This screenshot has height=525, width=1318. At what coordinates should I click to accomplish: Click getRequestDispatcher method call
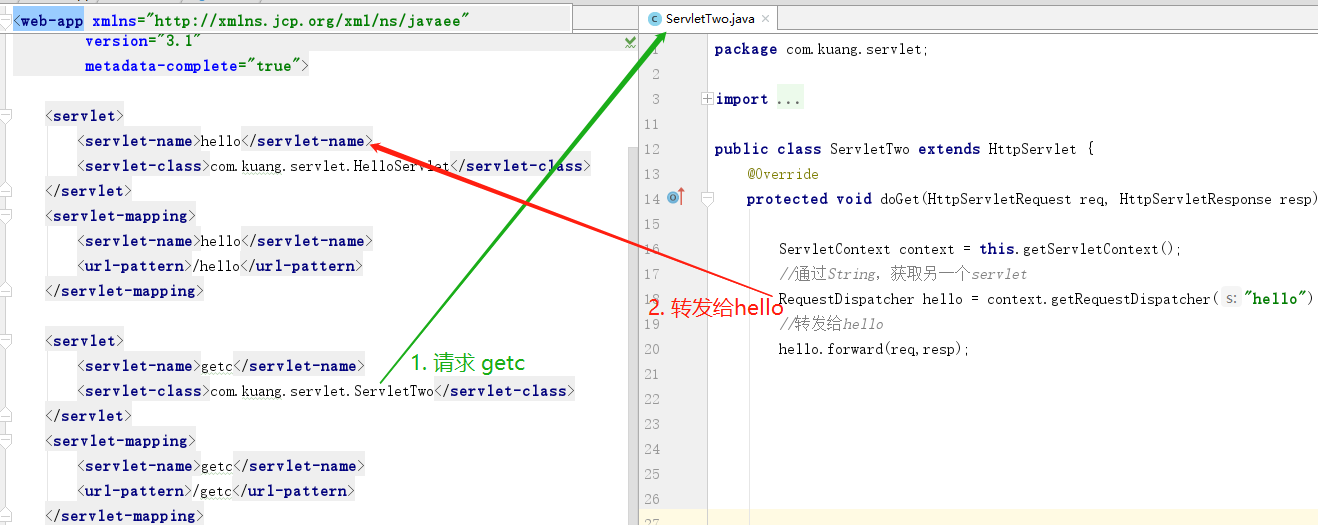[x=1130, y=299]
